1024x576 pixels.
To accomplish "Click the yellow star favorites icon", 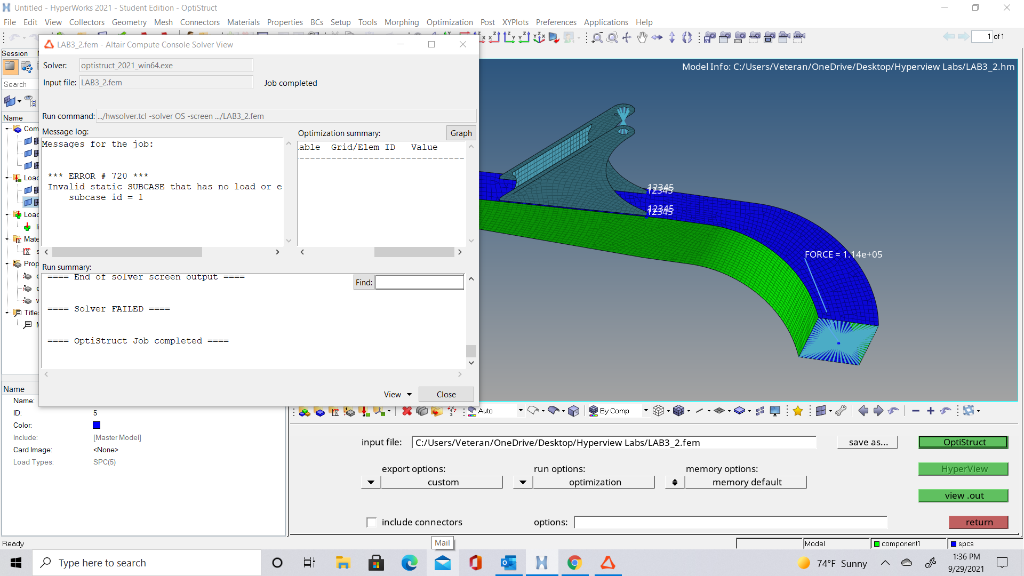I will click(797, 411).
